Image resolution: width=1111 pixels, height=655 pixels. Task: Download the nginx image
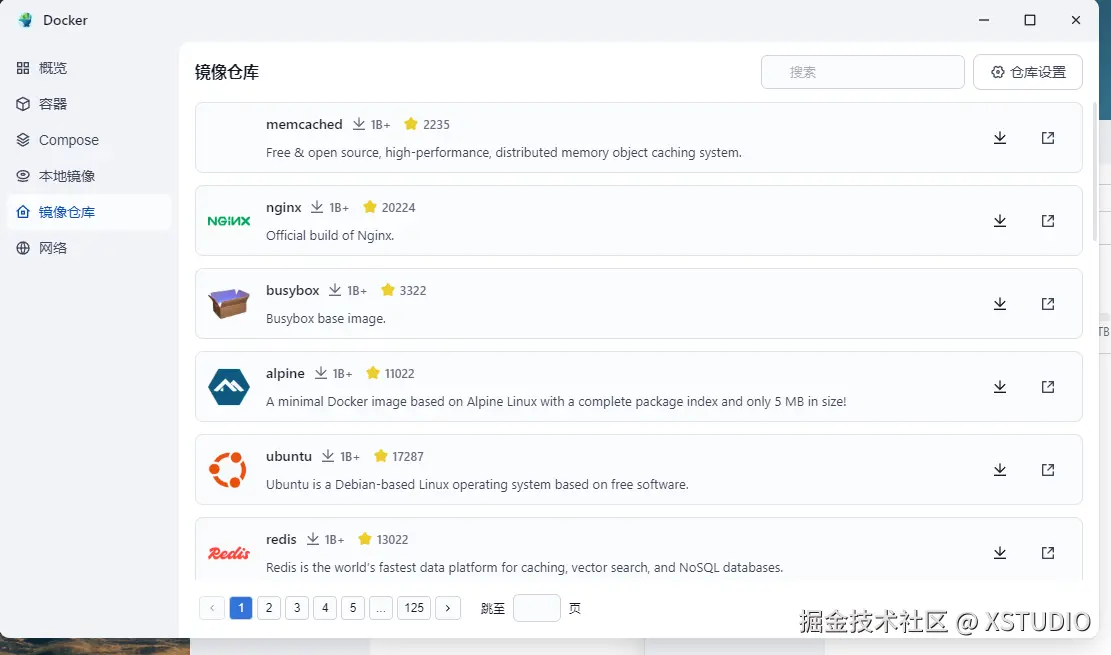point(1000,220)
